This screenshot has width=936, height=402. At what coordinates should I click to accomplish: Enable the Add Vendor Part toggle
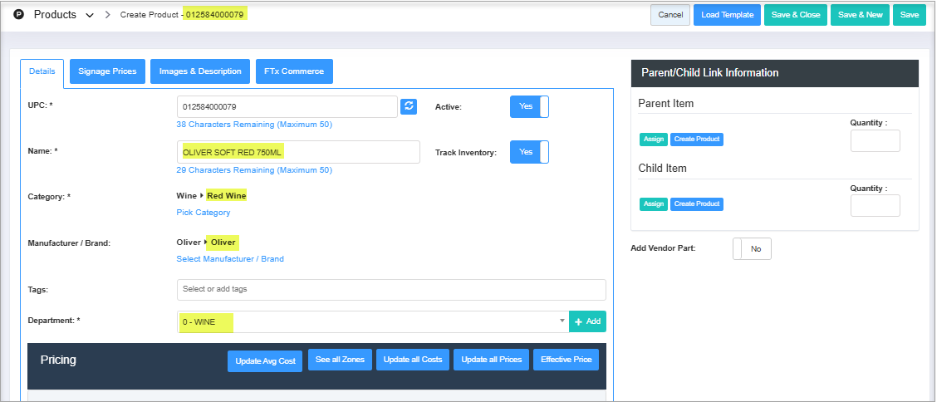point(752,248)
